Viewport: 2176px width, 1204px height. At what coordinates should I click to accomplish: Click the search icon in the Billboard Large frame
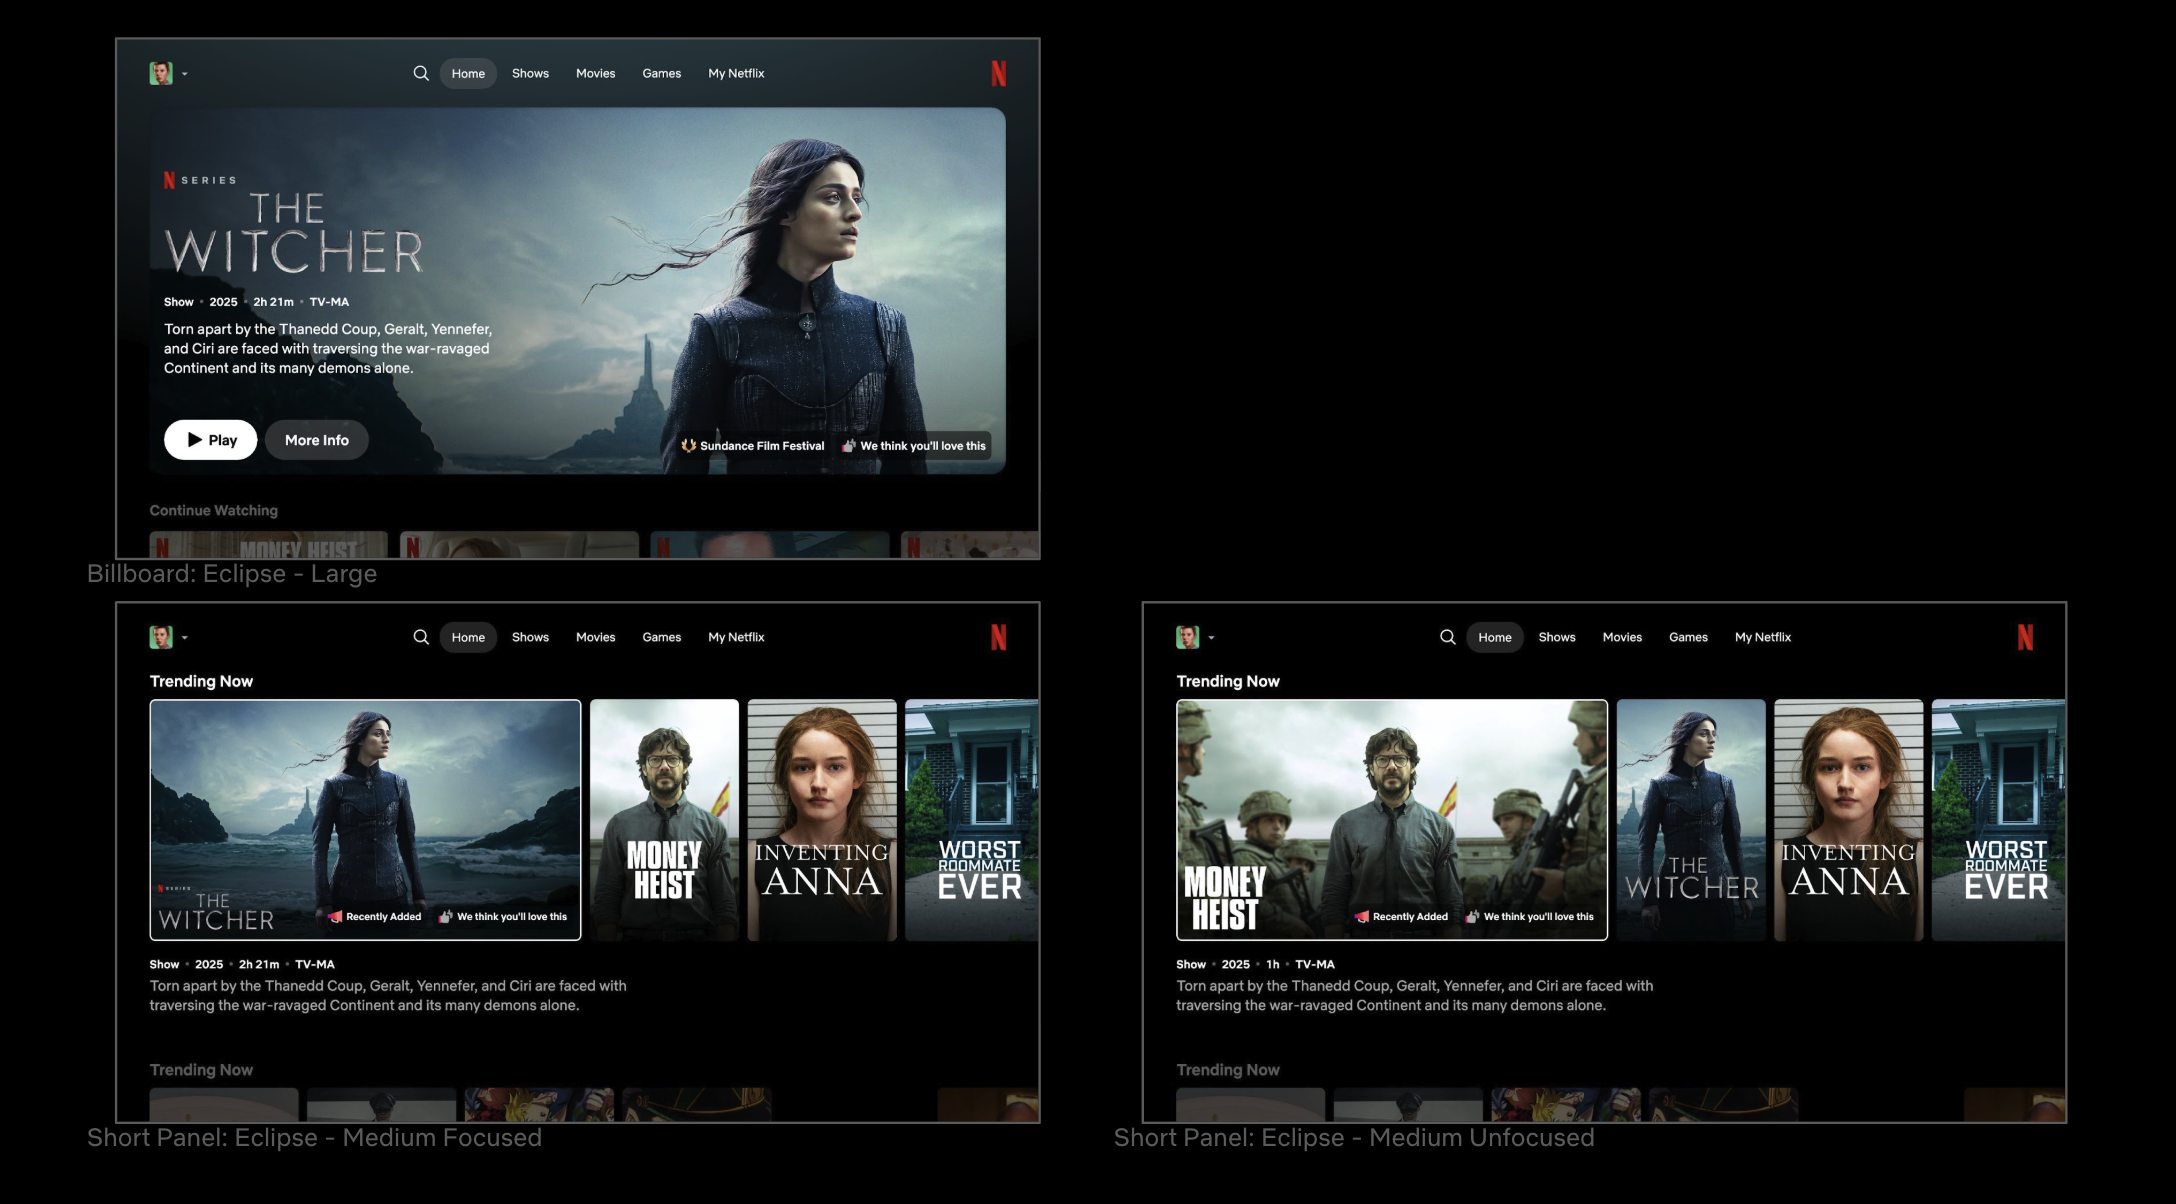[421, 73]
